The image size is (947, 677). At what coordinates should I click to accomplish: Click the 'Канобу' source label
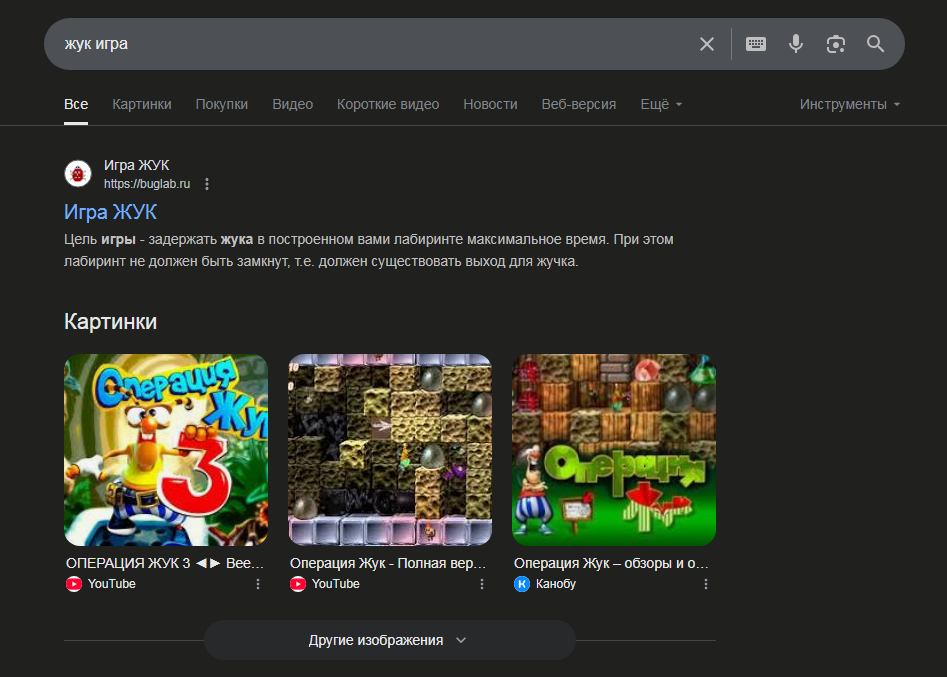tap(556, 584)
